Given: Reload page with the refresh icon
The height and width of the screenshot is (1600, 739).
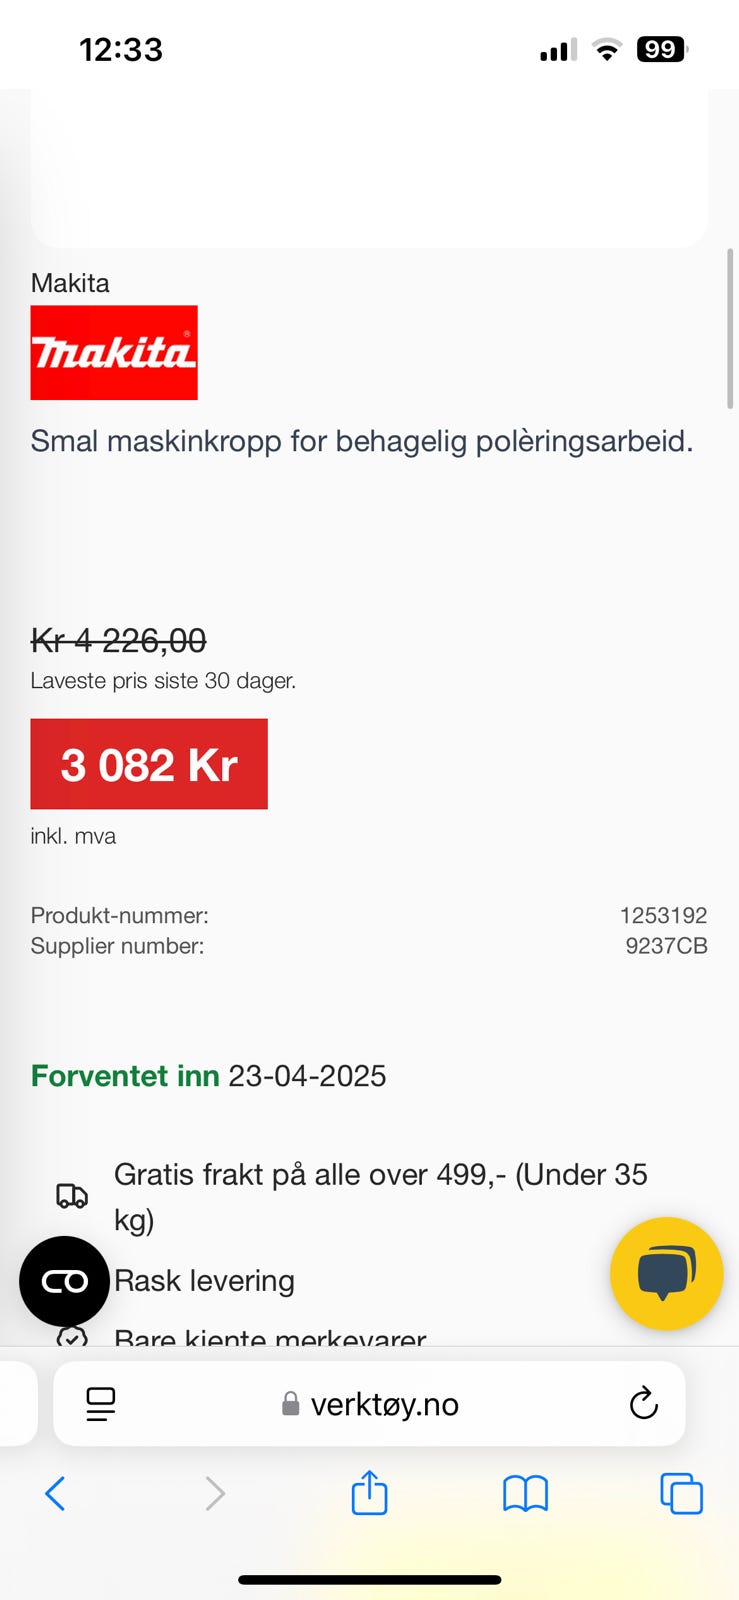Looking at the screenshot, I should (x=643, y=1404).
